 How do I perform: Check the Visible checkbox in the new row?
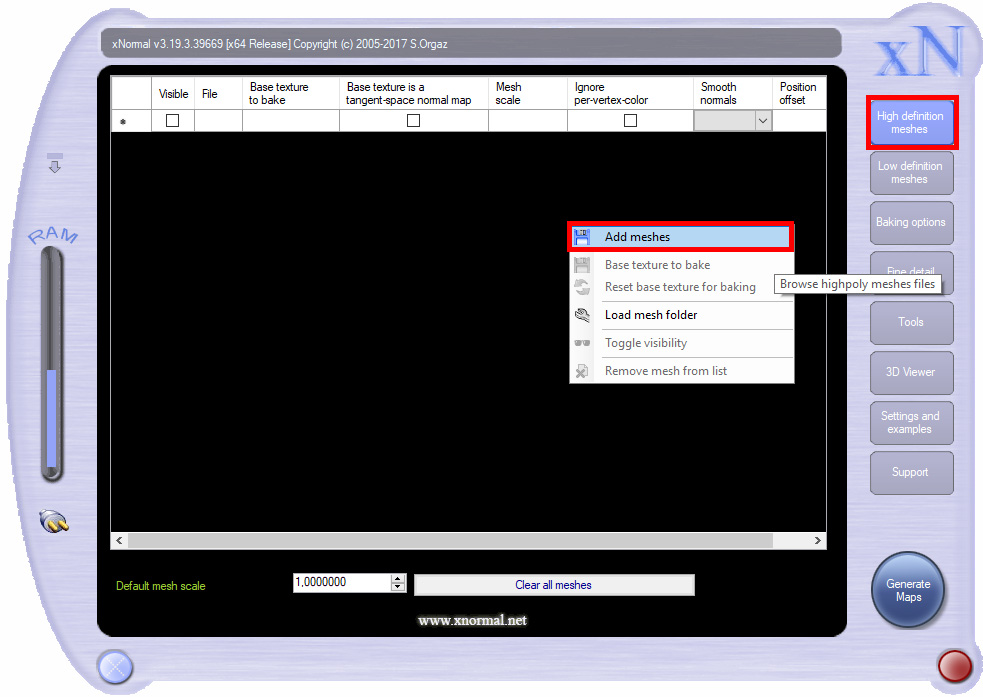click(172, 121)
